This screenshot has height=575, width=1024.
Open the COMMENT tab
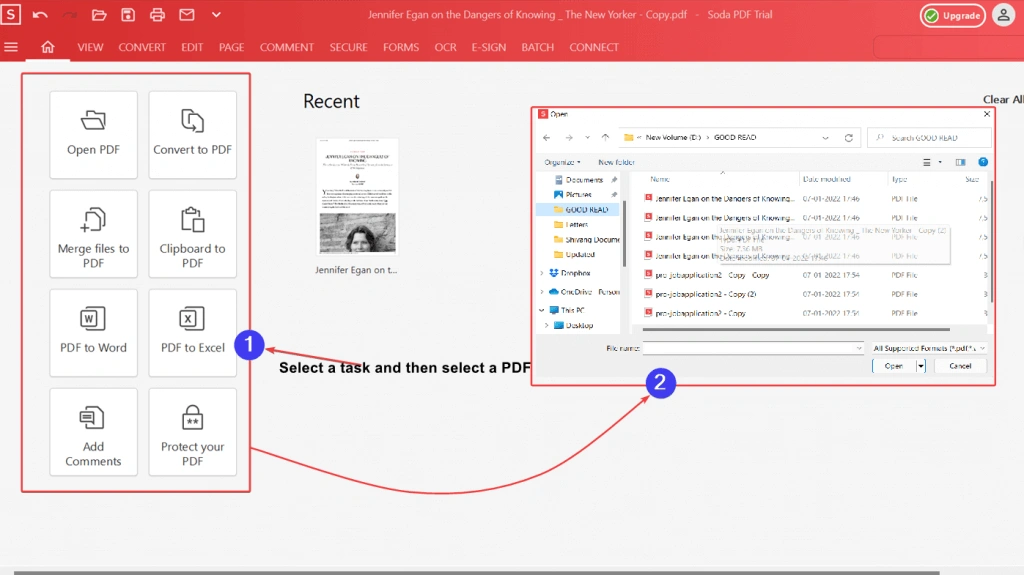coord(287,47)
